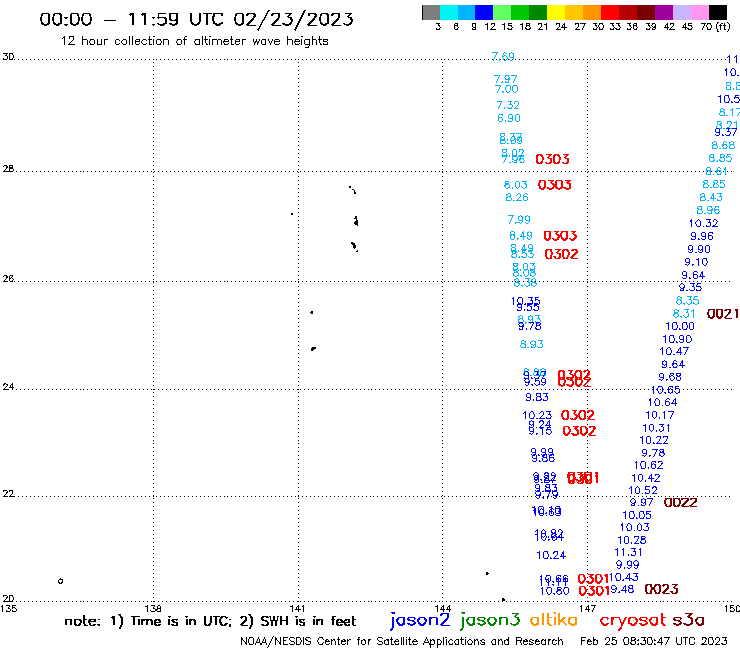
Task: Select the orange 'altika' legend label
Action: (x=554, y=619)
